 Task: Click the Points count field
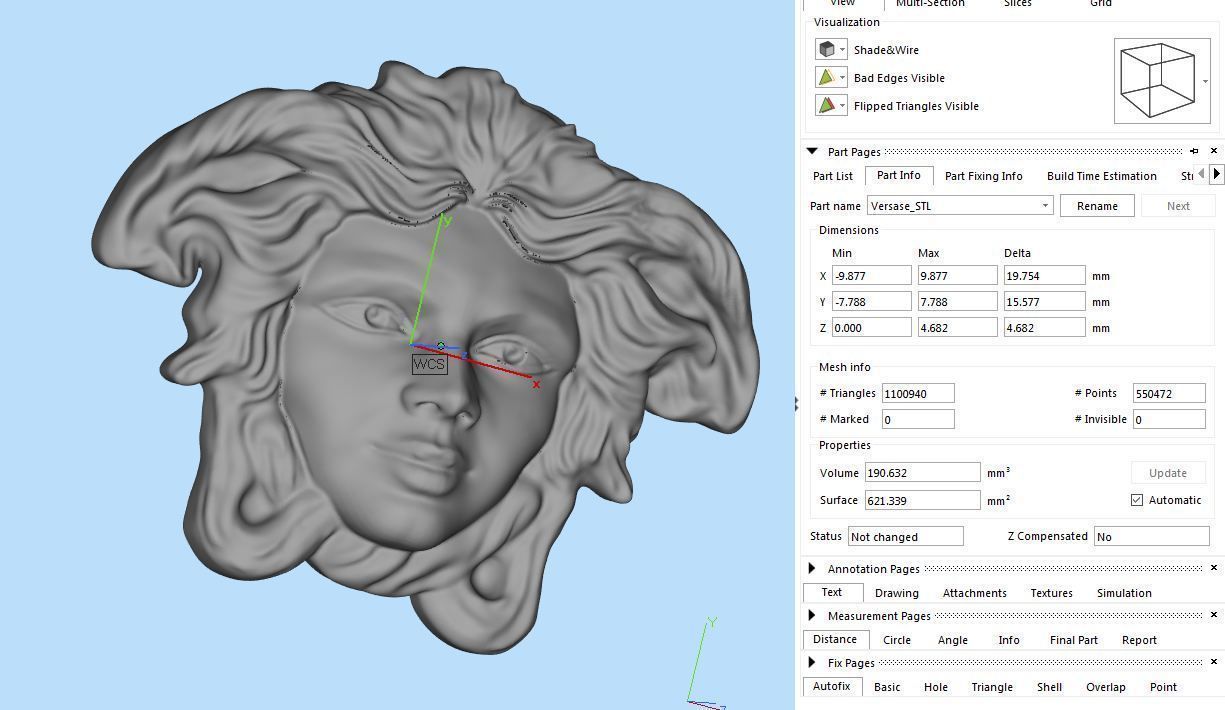coord(1168,393)
